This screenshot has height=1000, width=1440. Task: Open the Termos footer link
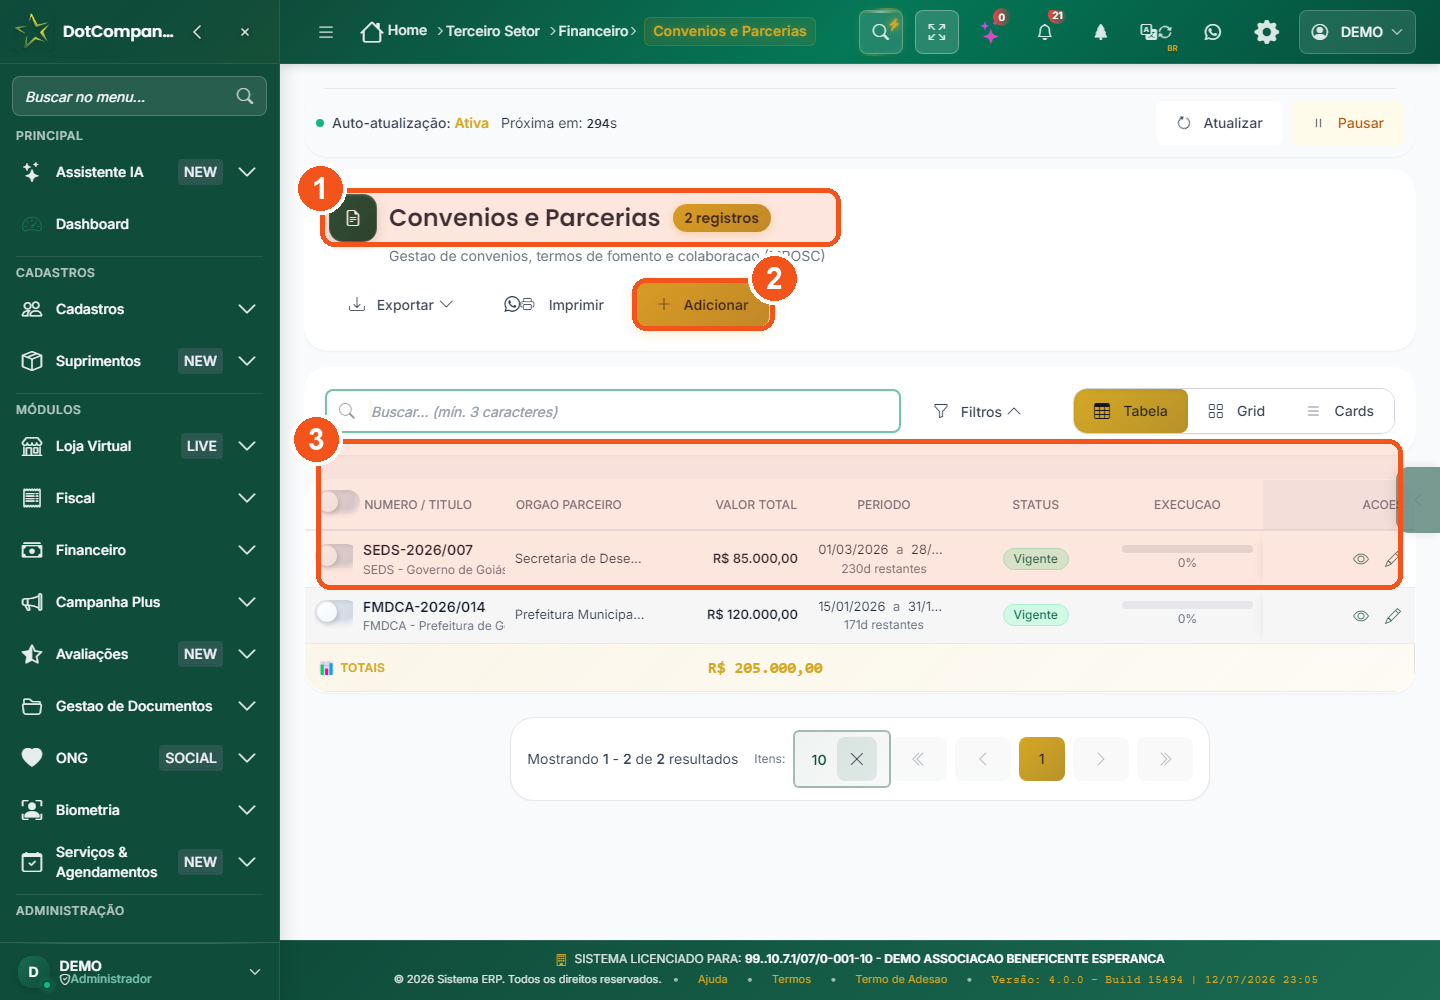pos(792,980)
